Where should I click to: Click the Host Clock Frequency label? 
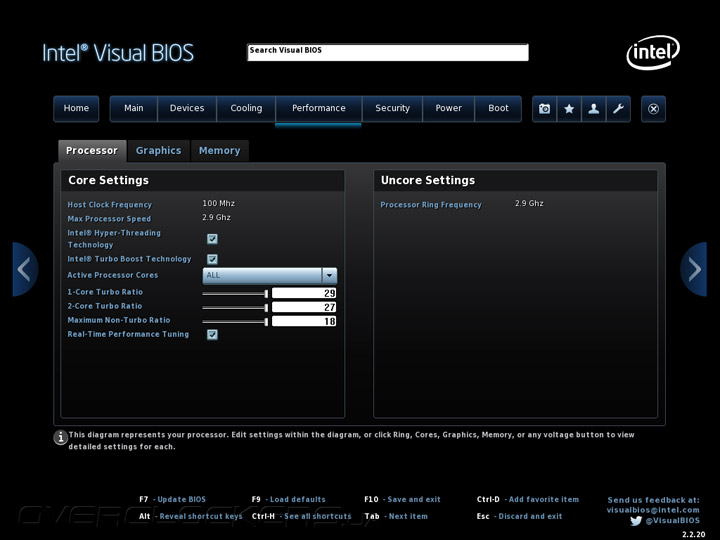(x=110, y=205)
